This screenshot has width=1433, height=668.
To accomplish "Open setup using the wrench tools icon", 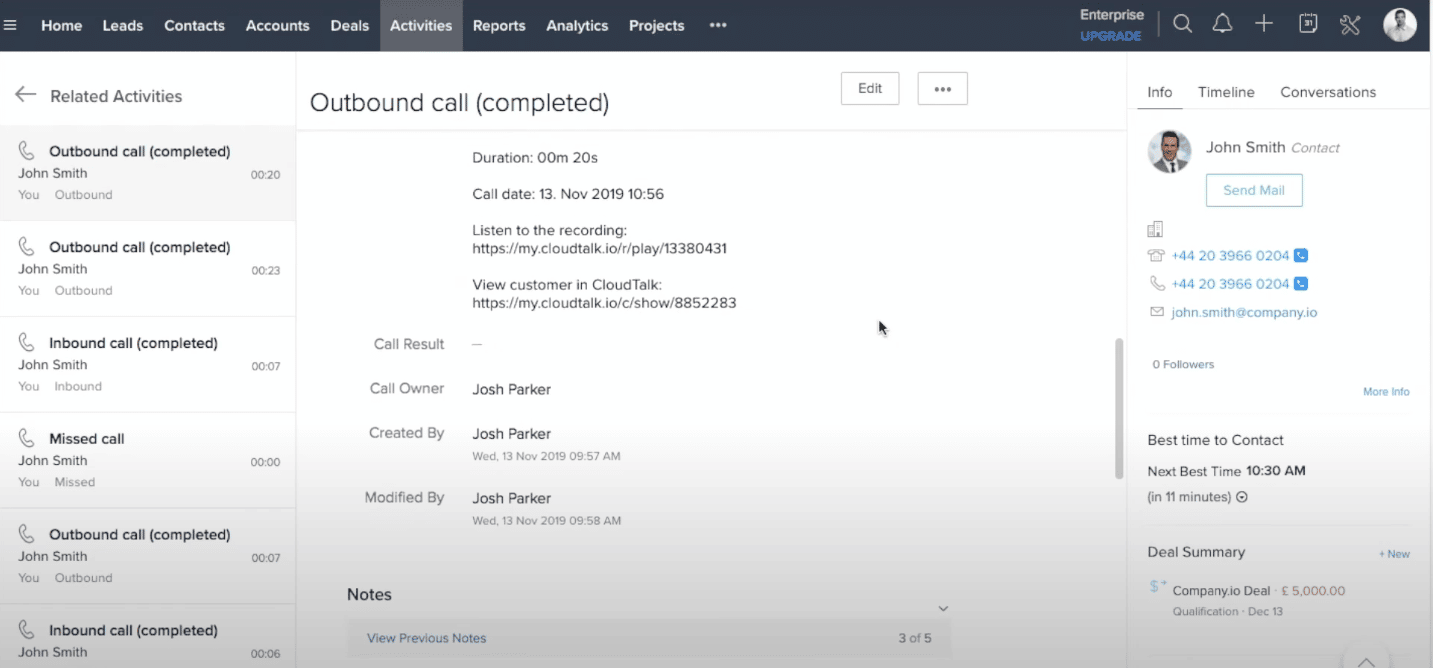I will click(x=1349, y=22).
